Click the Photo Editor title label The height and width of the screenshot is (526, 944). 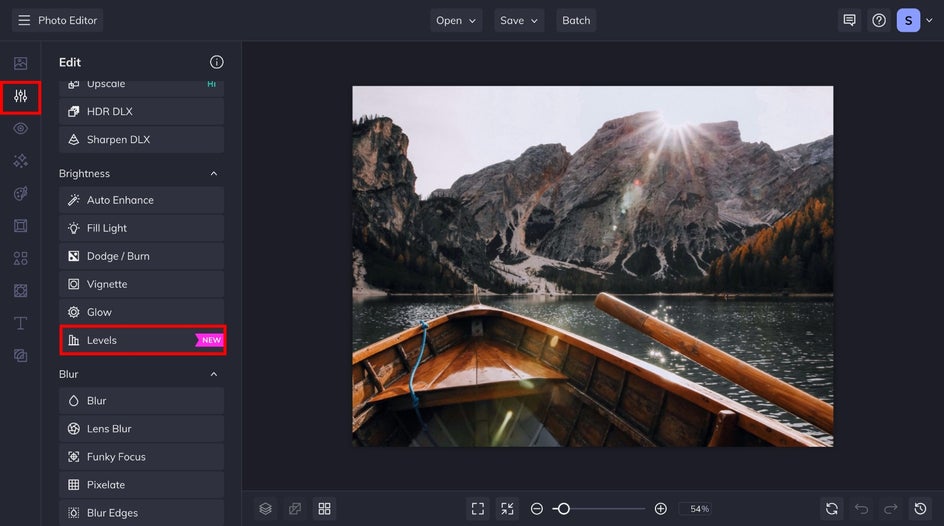67,20
